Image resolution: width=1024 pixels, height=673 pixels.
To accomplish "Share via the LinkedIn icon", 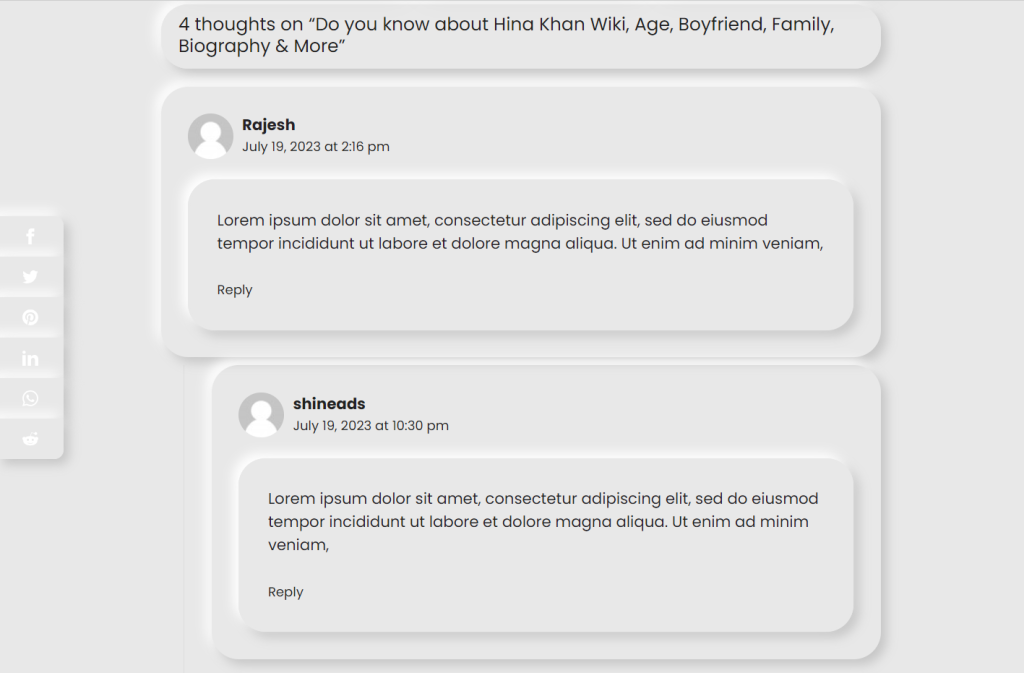I will click(30, 358).
